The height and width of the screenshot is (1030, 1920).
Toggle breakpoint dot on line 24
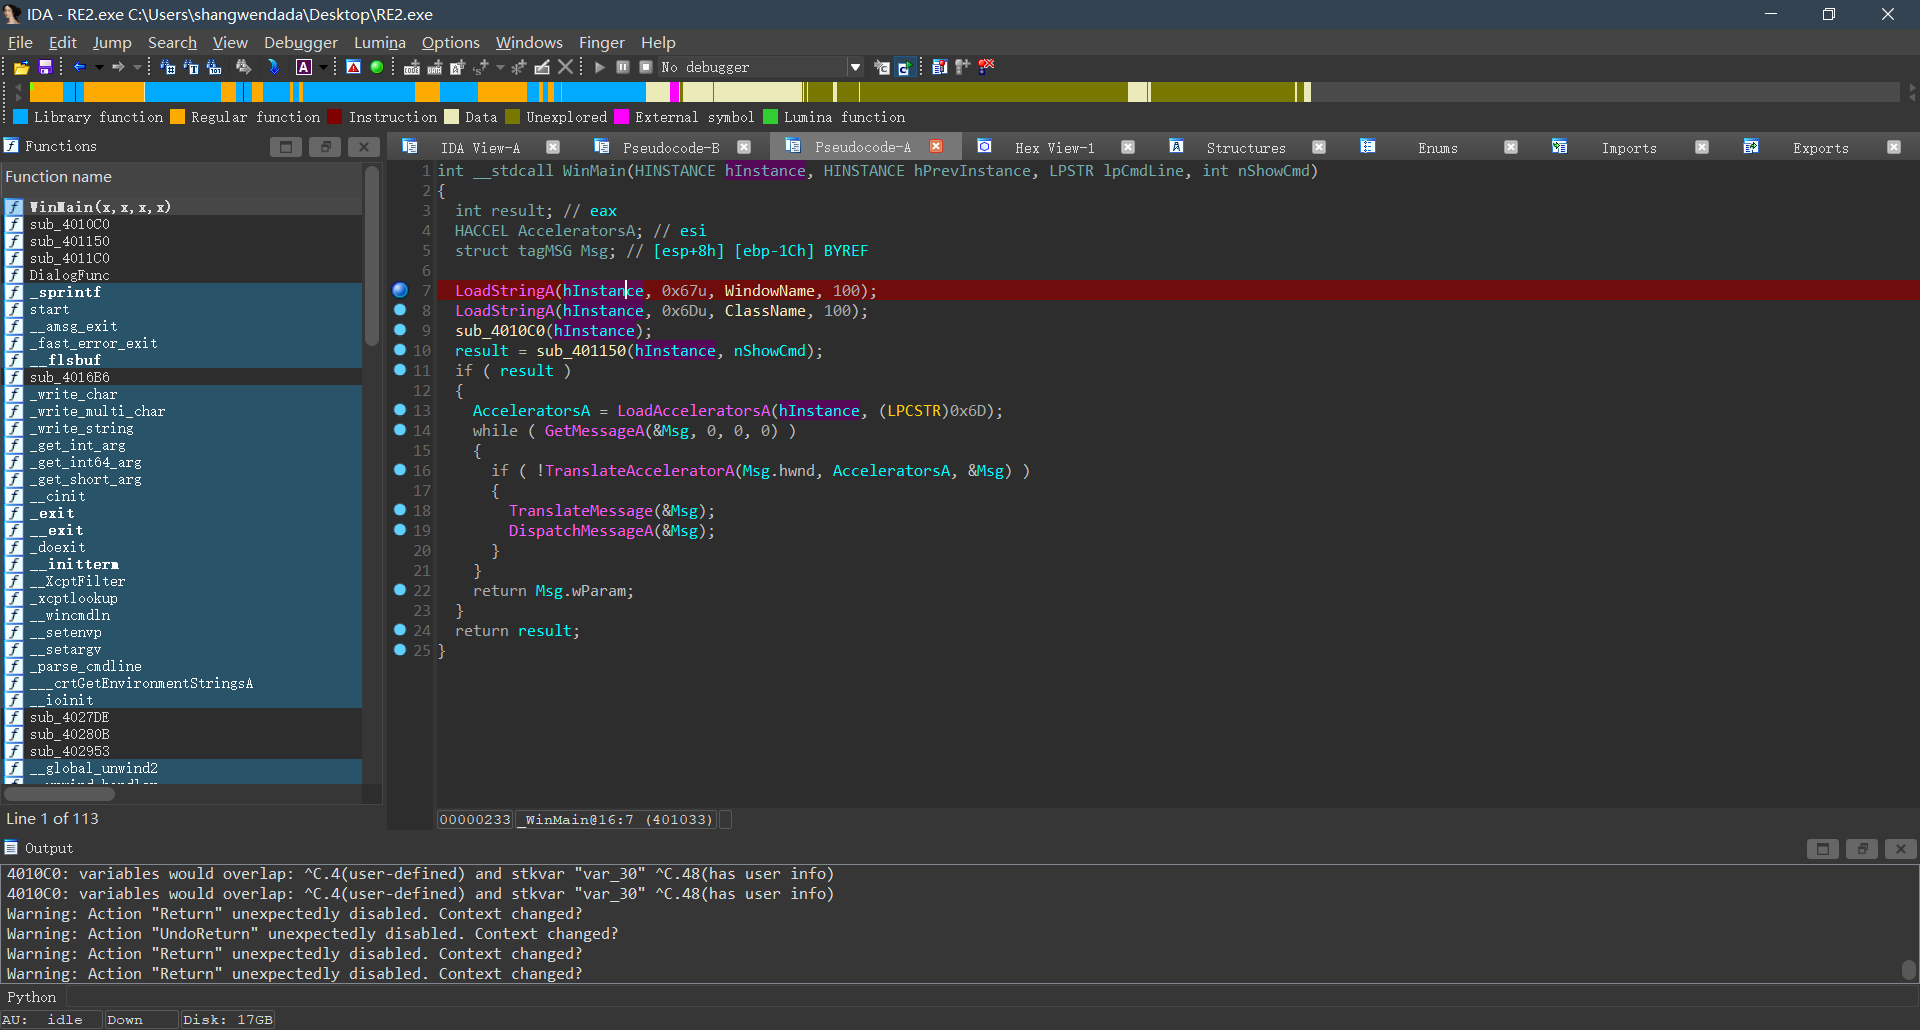tap(400, 630)
